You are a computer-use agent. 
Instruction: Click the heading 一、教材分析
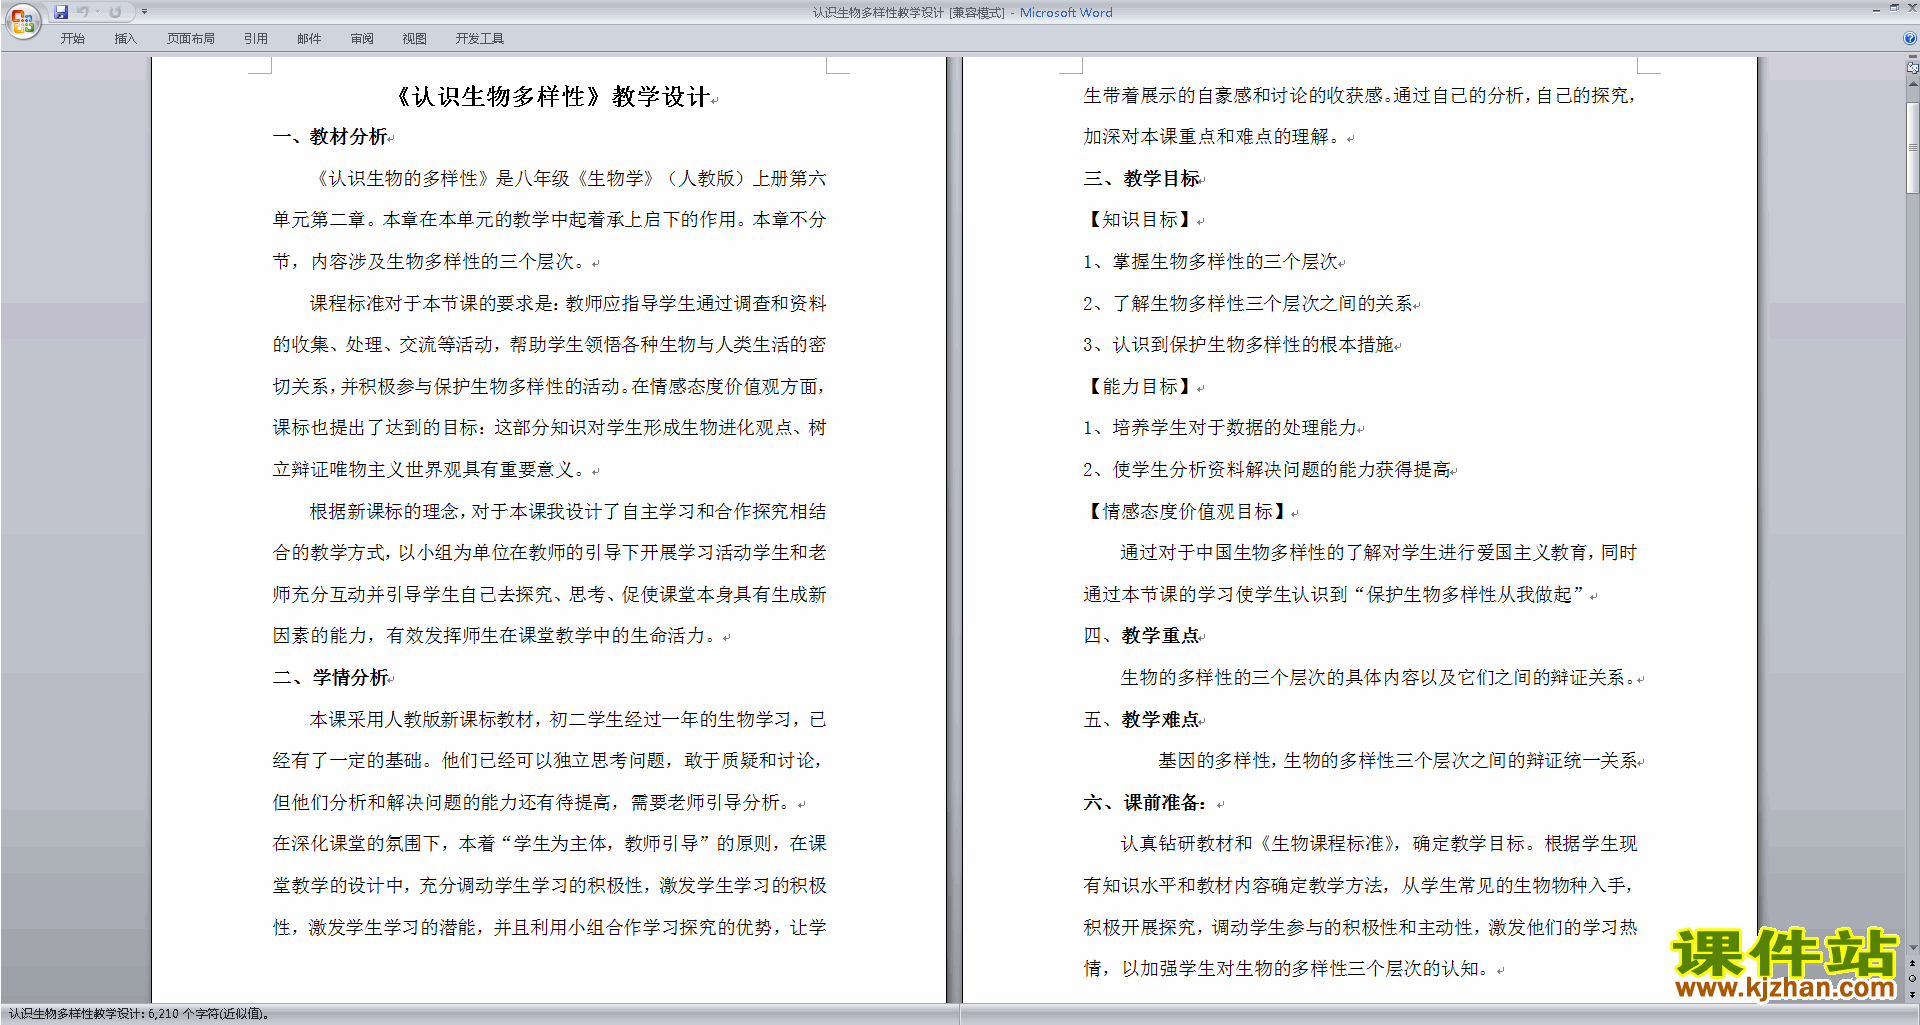330,137
